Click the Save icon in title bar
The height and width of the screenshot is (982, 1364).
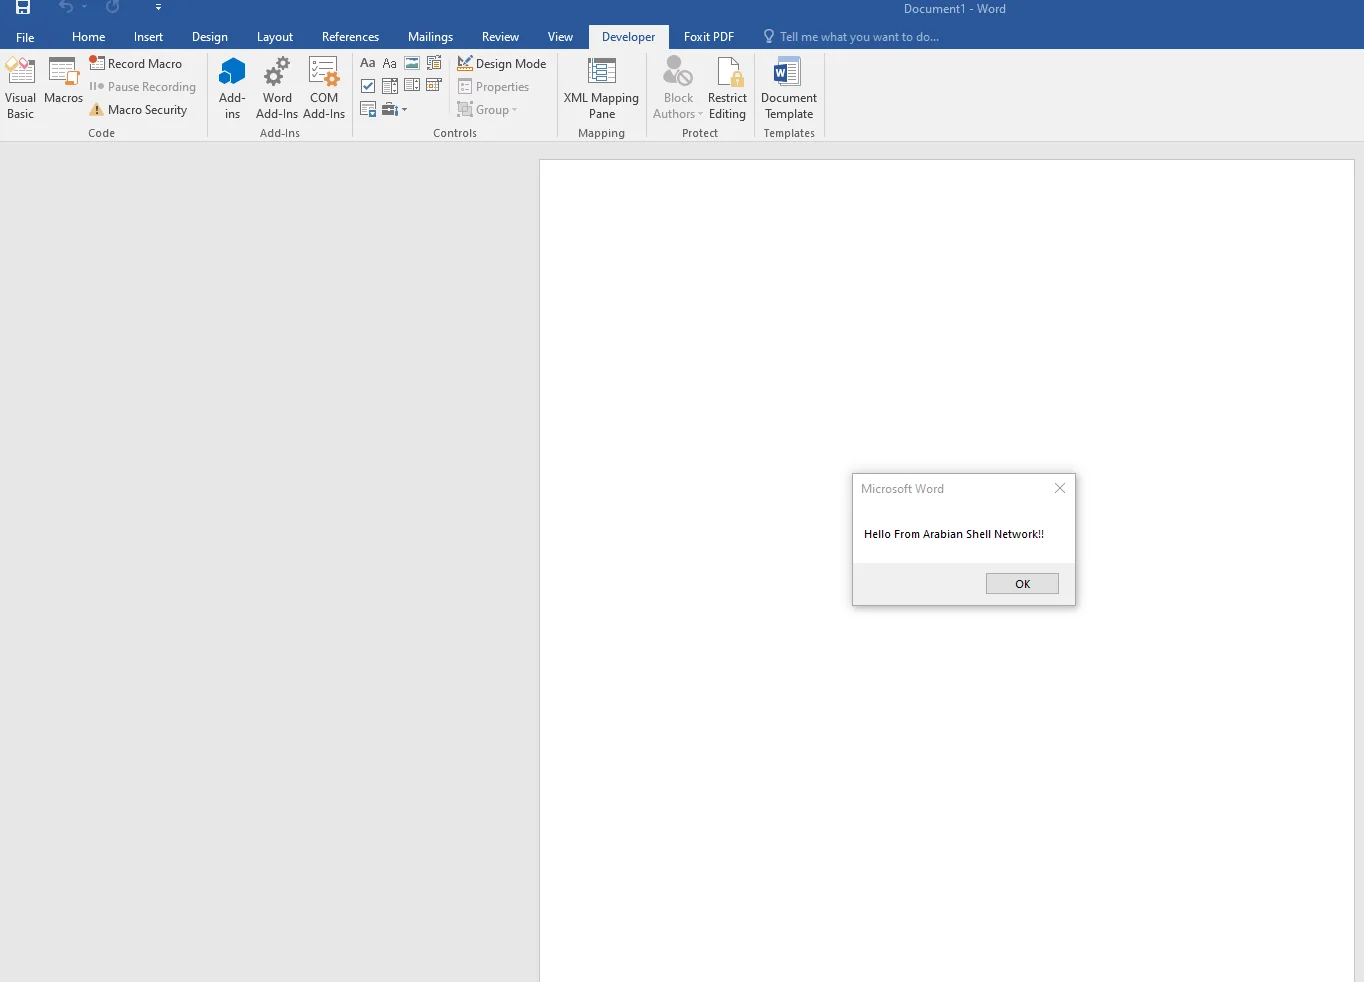(x=23, y=8)
